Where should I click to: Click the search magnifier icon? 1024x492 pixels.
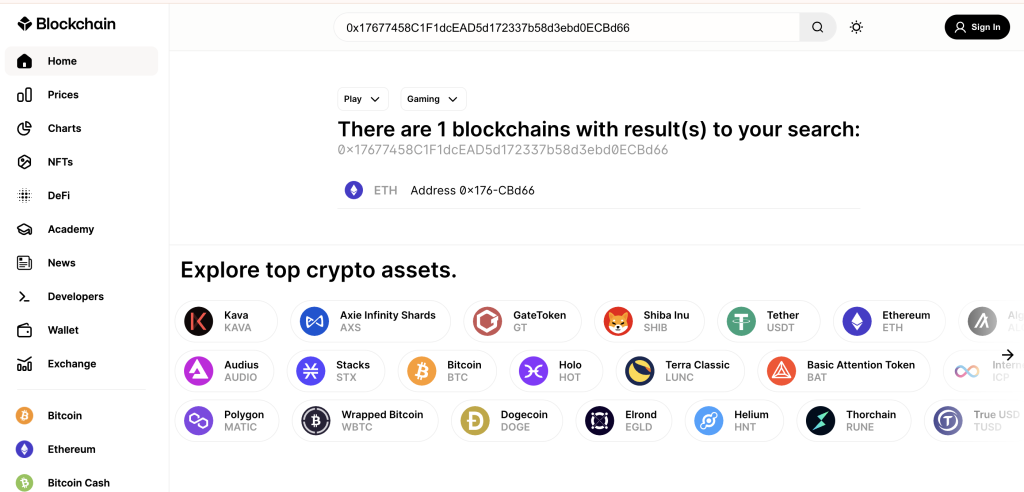(x=817, y=28)
